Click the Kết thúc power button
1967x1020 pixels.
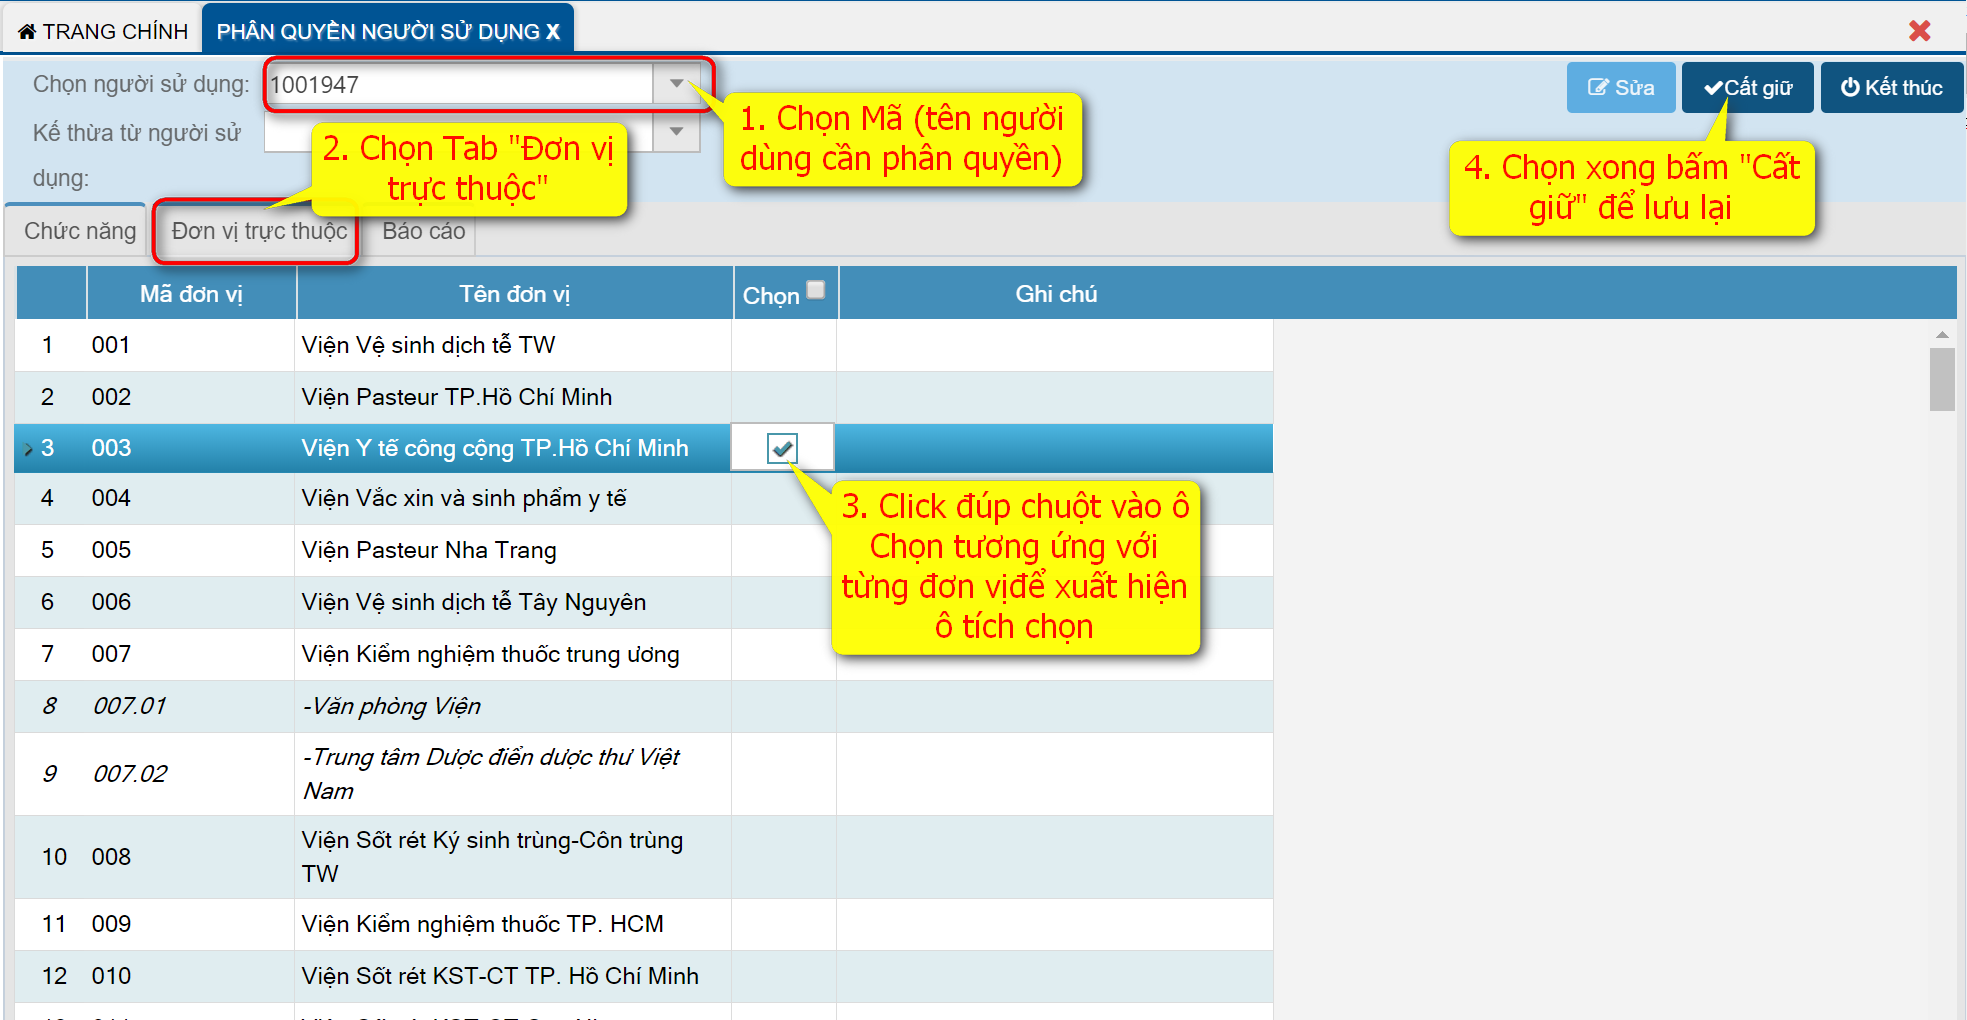pos(1891,88)
